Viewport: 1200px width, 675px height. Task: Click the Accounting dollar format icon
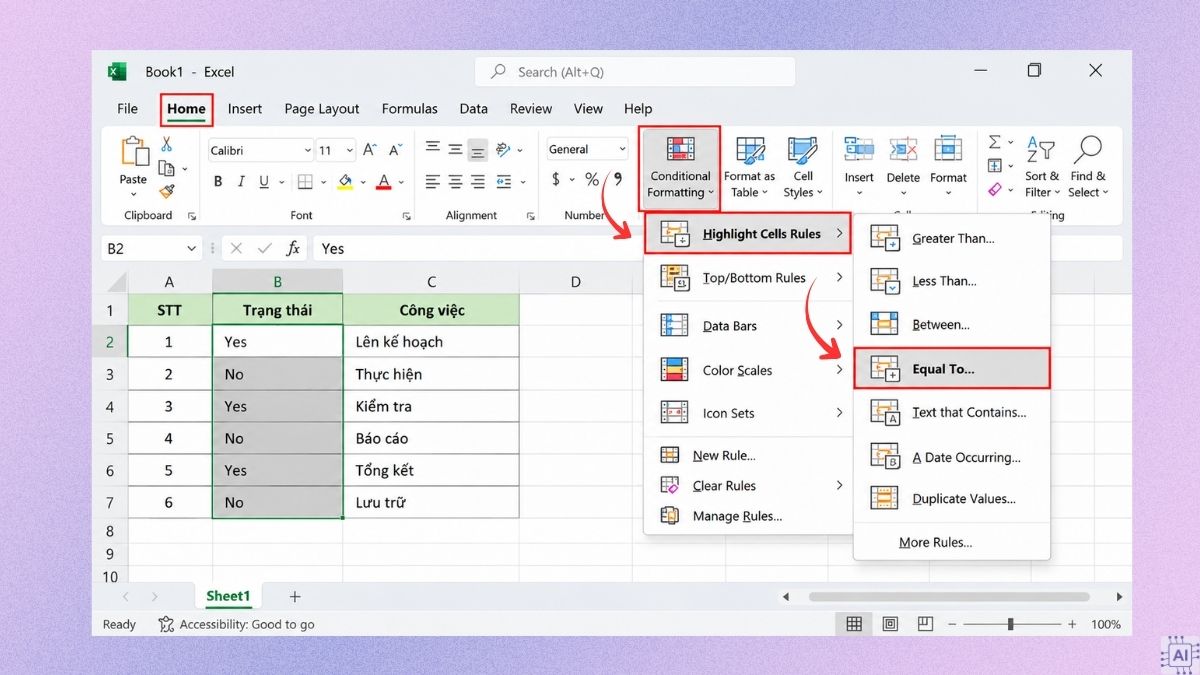coord(556,180)
